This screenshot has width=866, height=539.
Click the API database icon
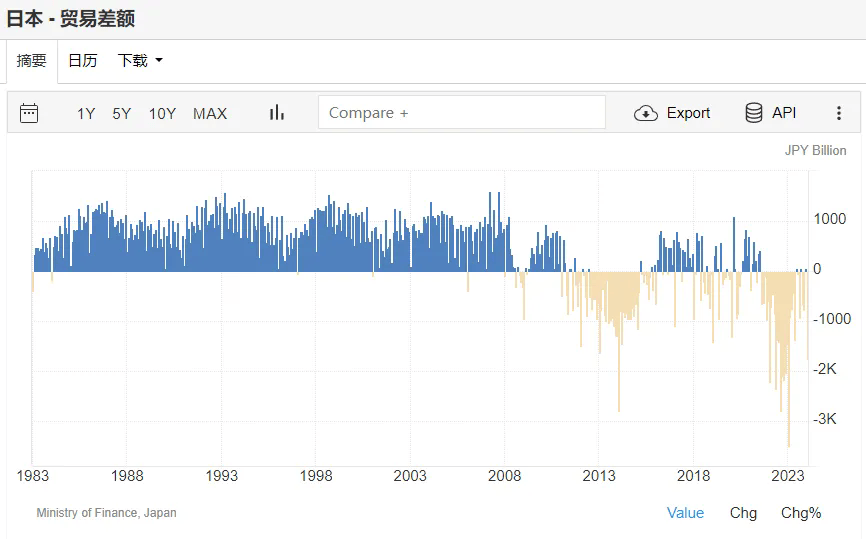tap(754, 113)
